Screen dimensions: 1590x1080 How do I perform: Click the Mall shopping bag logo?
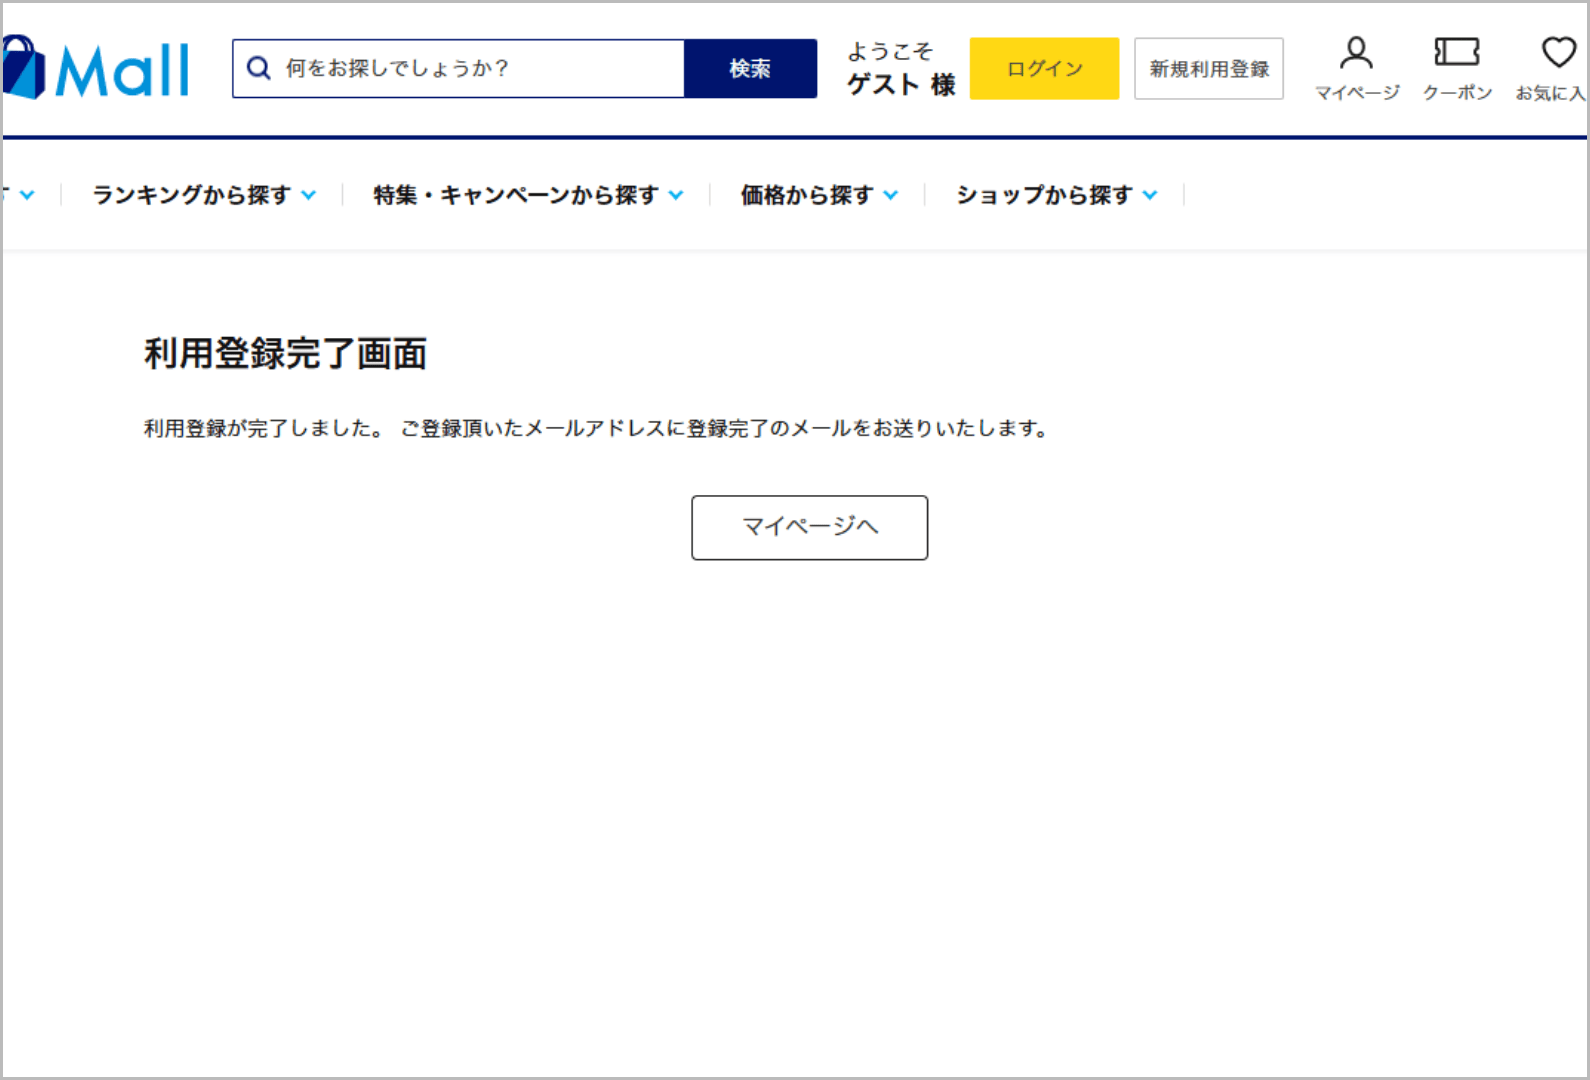point(96,69)
